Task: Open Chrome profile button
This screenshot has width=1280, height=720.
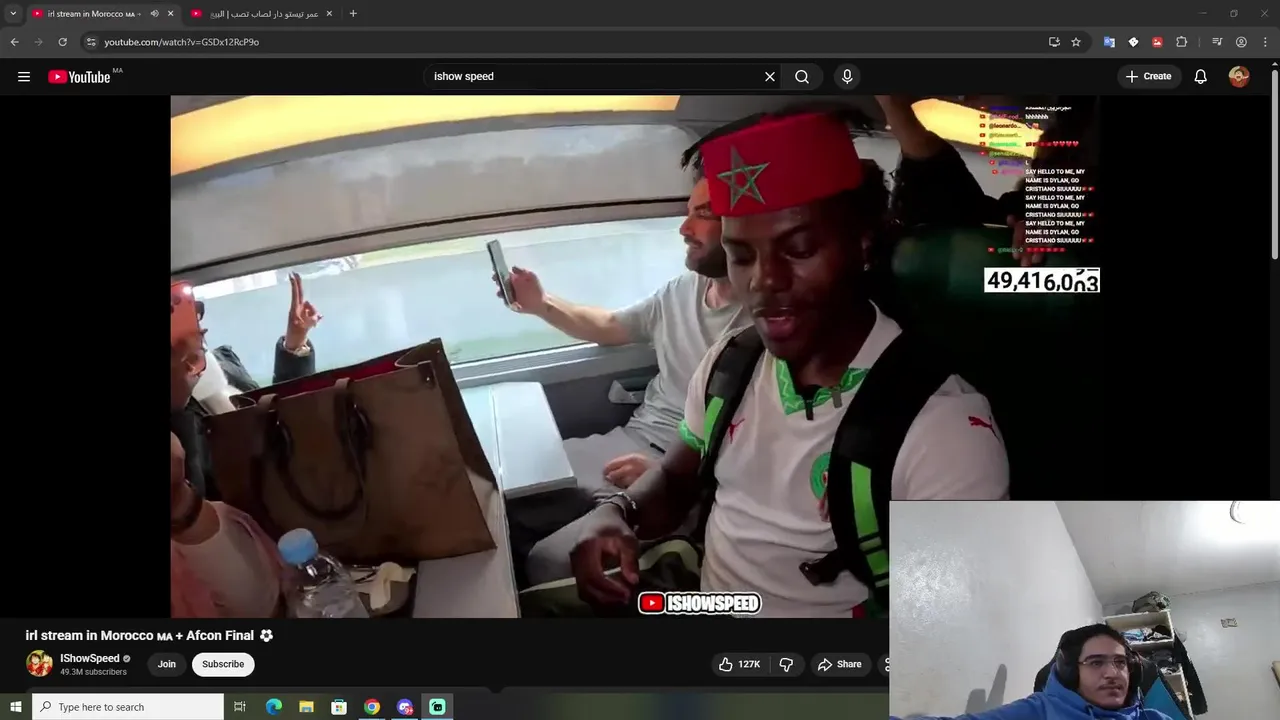Action: coord(1241,42)
